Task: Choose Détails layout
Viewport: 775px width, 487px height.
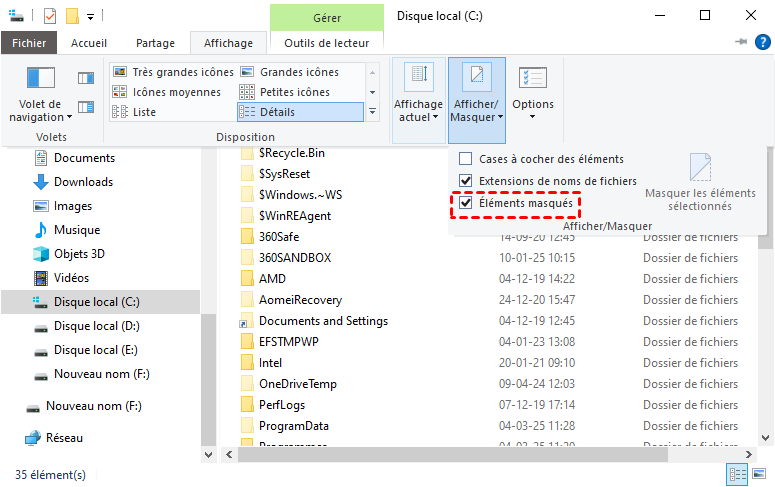Action: [301, 112]
